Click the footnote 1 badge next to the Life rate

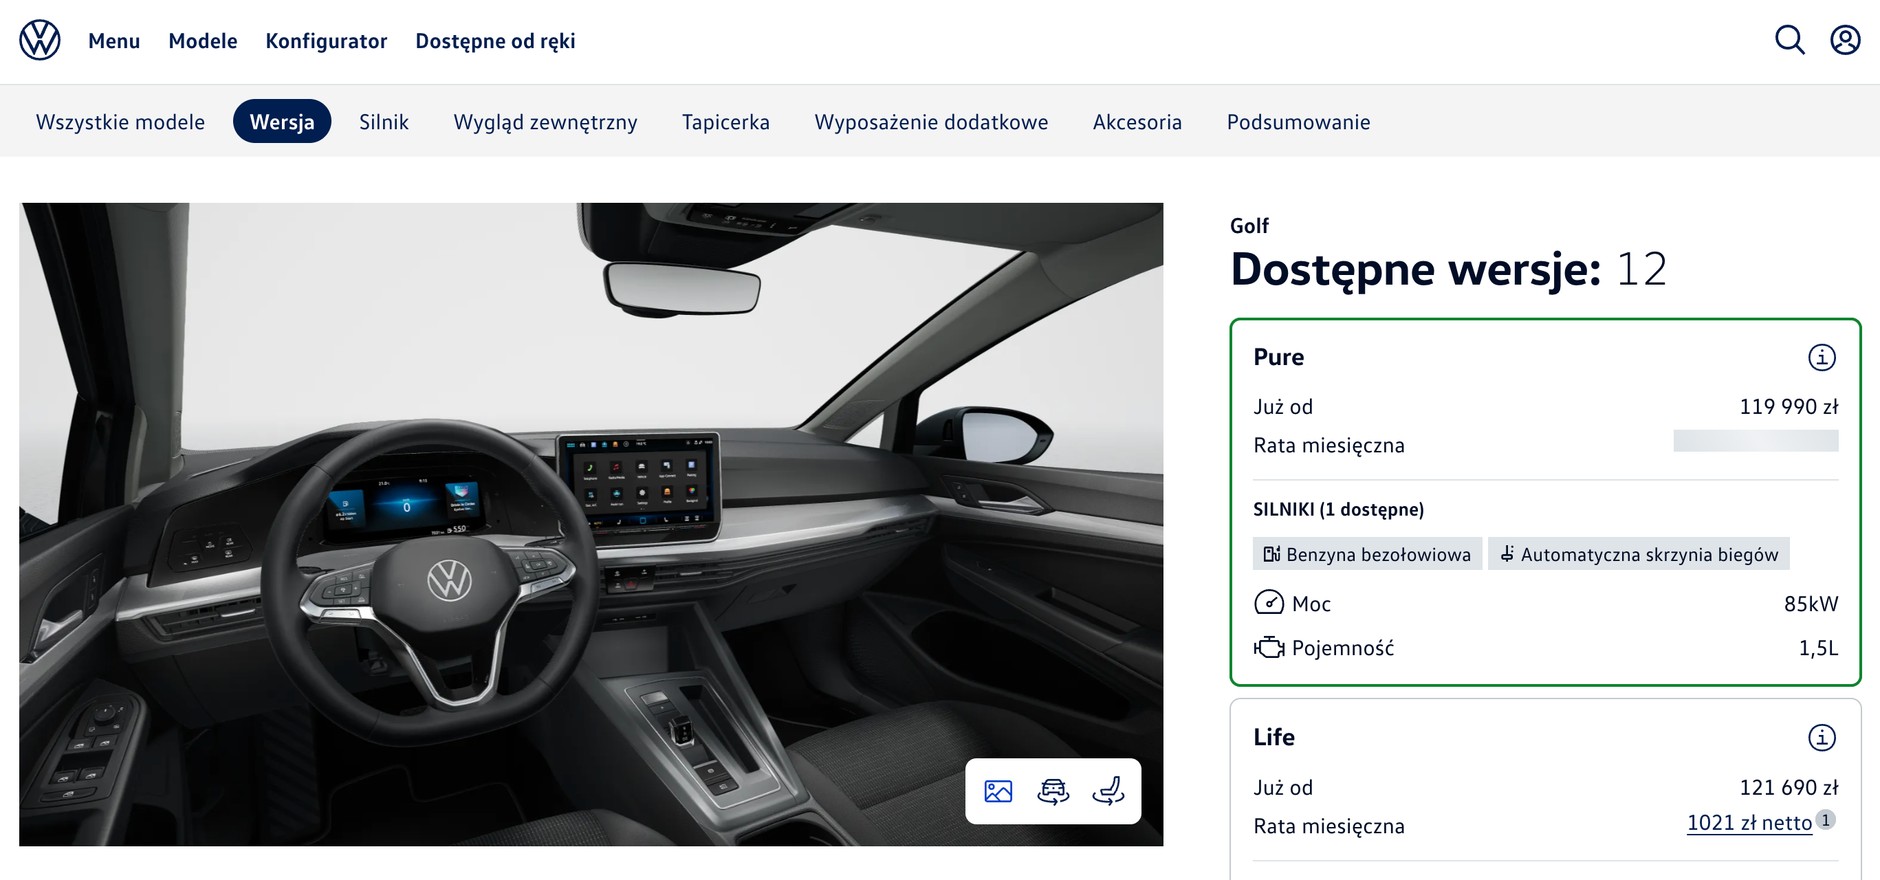tap(1826, 820)
